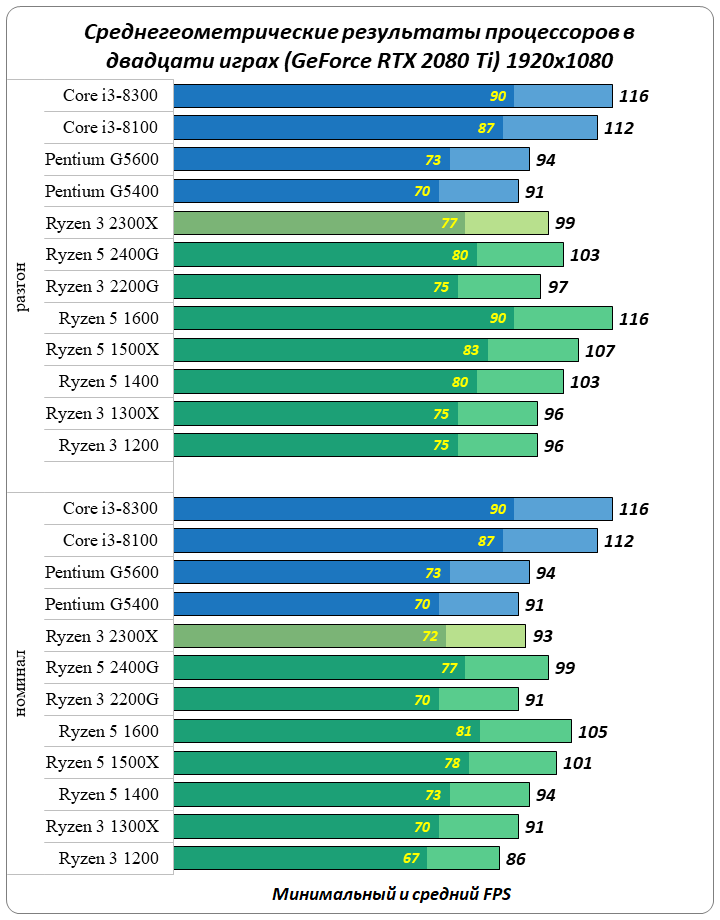Click the Ryzen 5 1600 label in разгон group

click(x=109, y=319)
